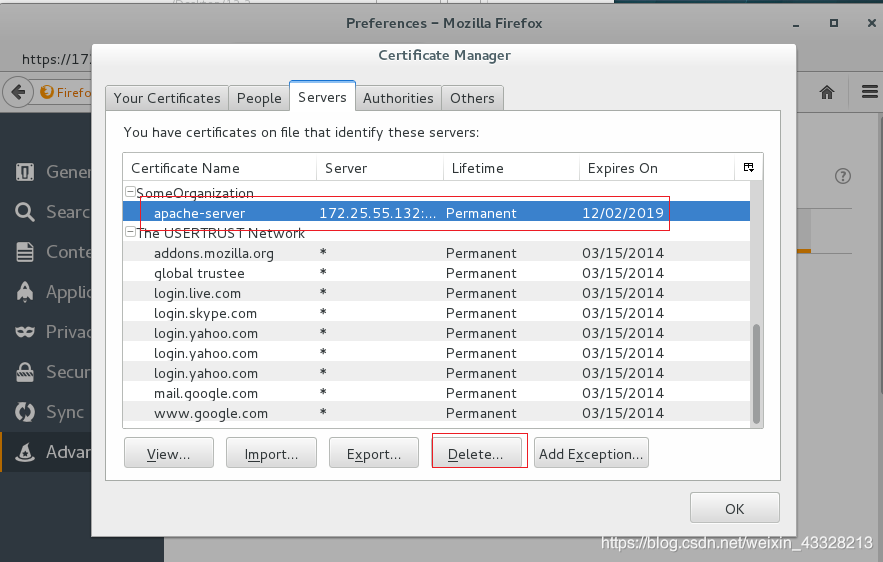This screenshot has width=883, height=562.
Task: Open General preferences sidebar icon
Action: pos(25,172)
